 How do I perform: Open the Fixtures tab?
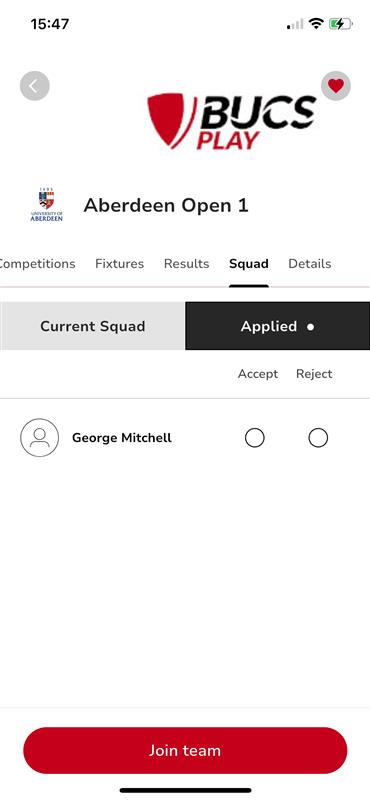click(119, 264)
